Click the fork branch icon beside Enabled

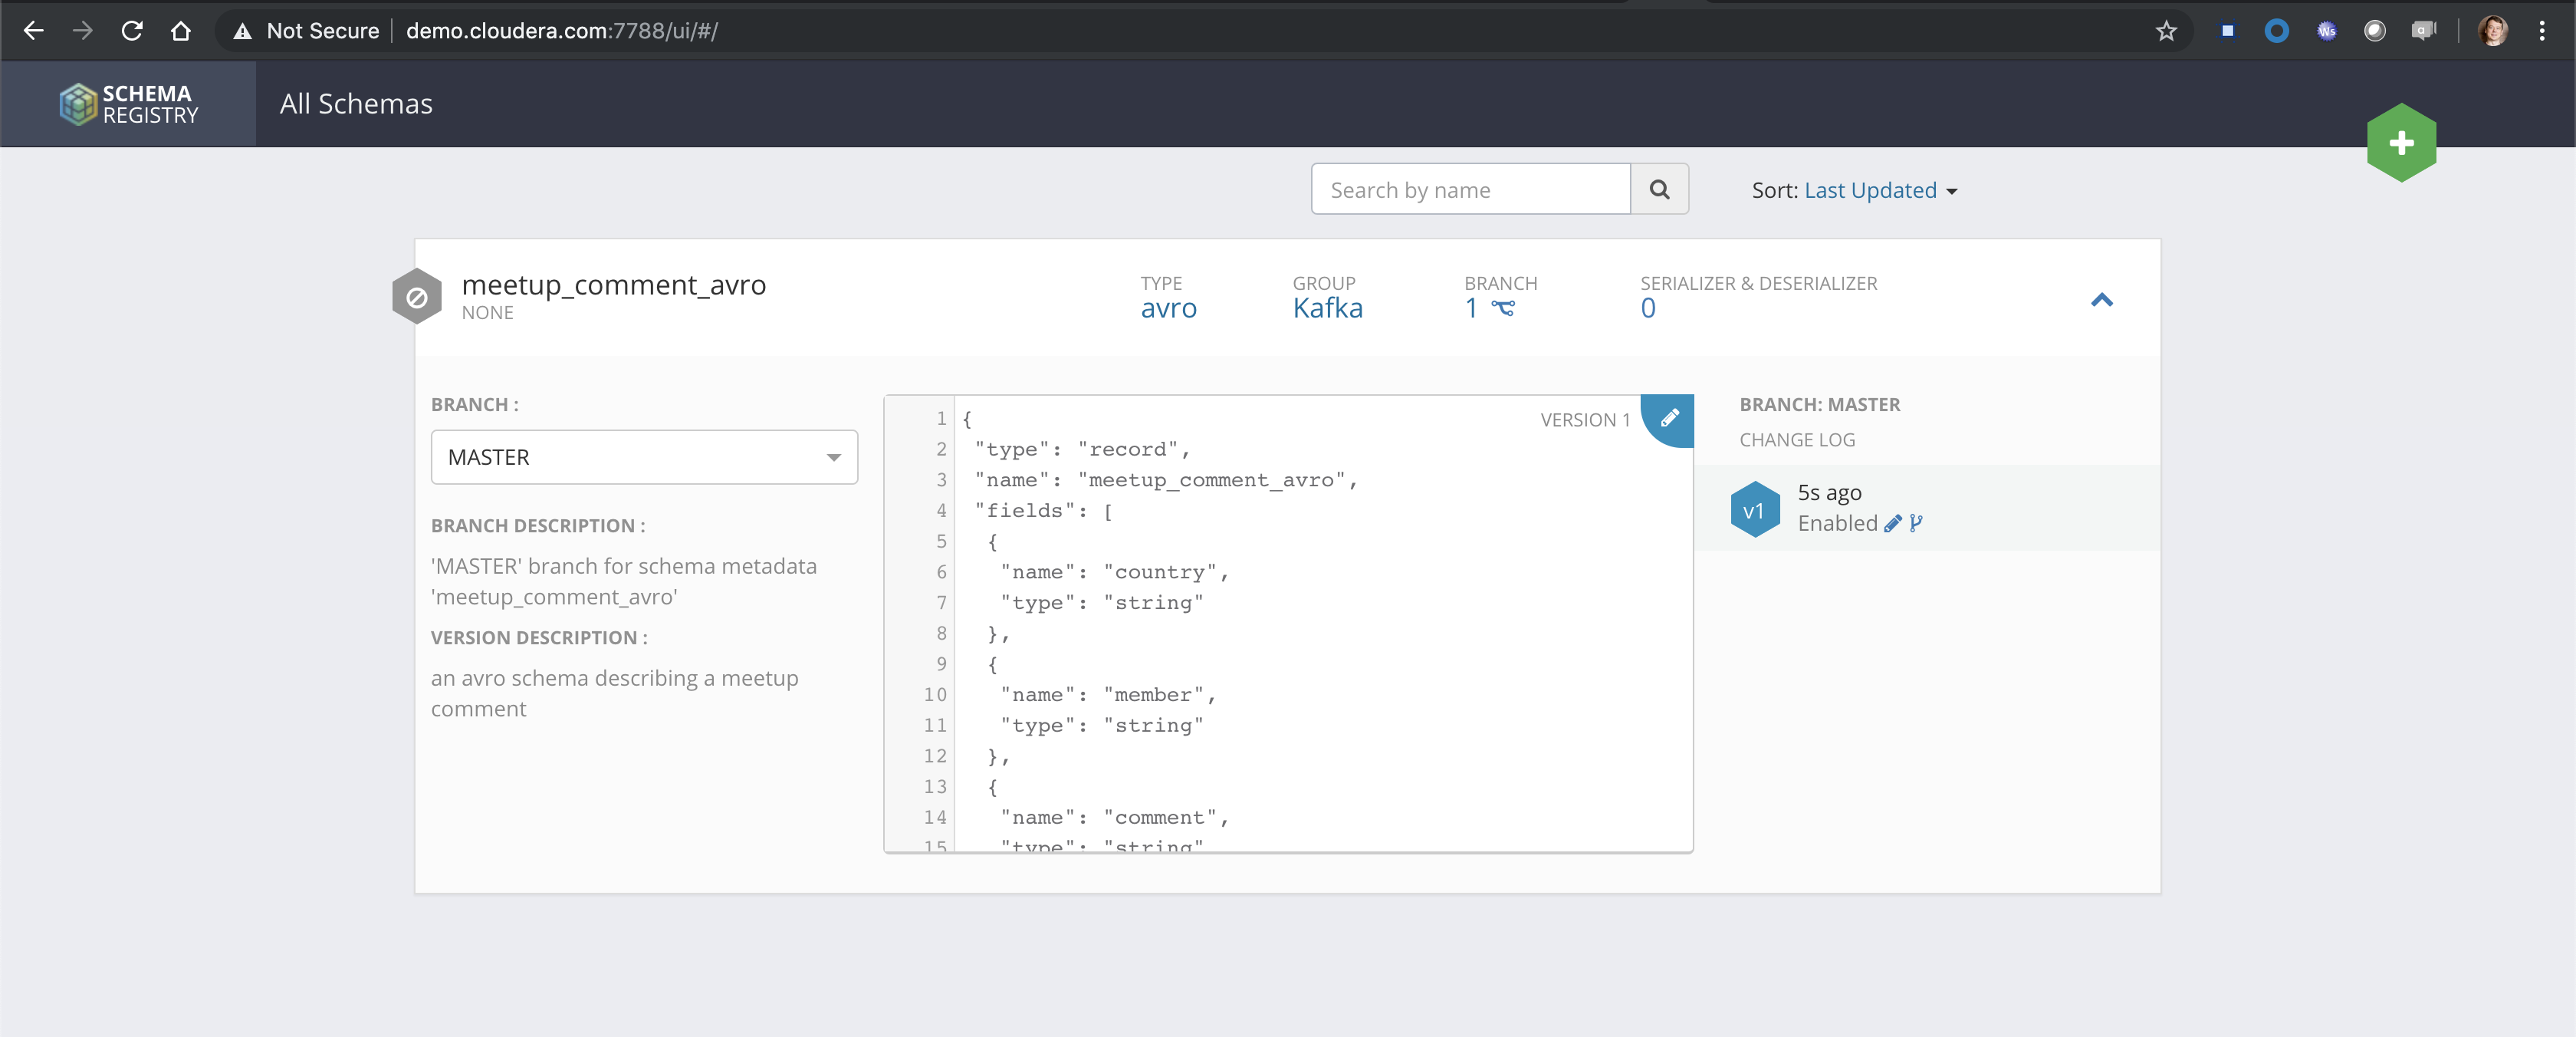[1915, 523]
